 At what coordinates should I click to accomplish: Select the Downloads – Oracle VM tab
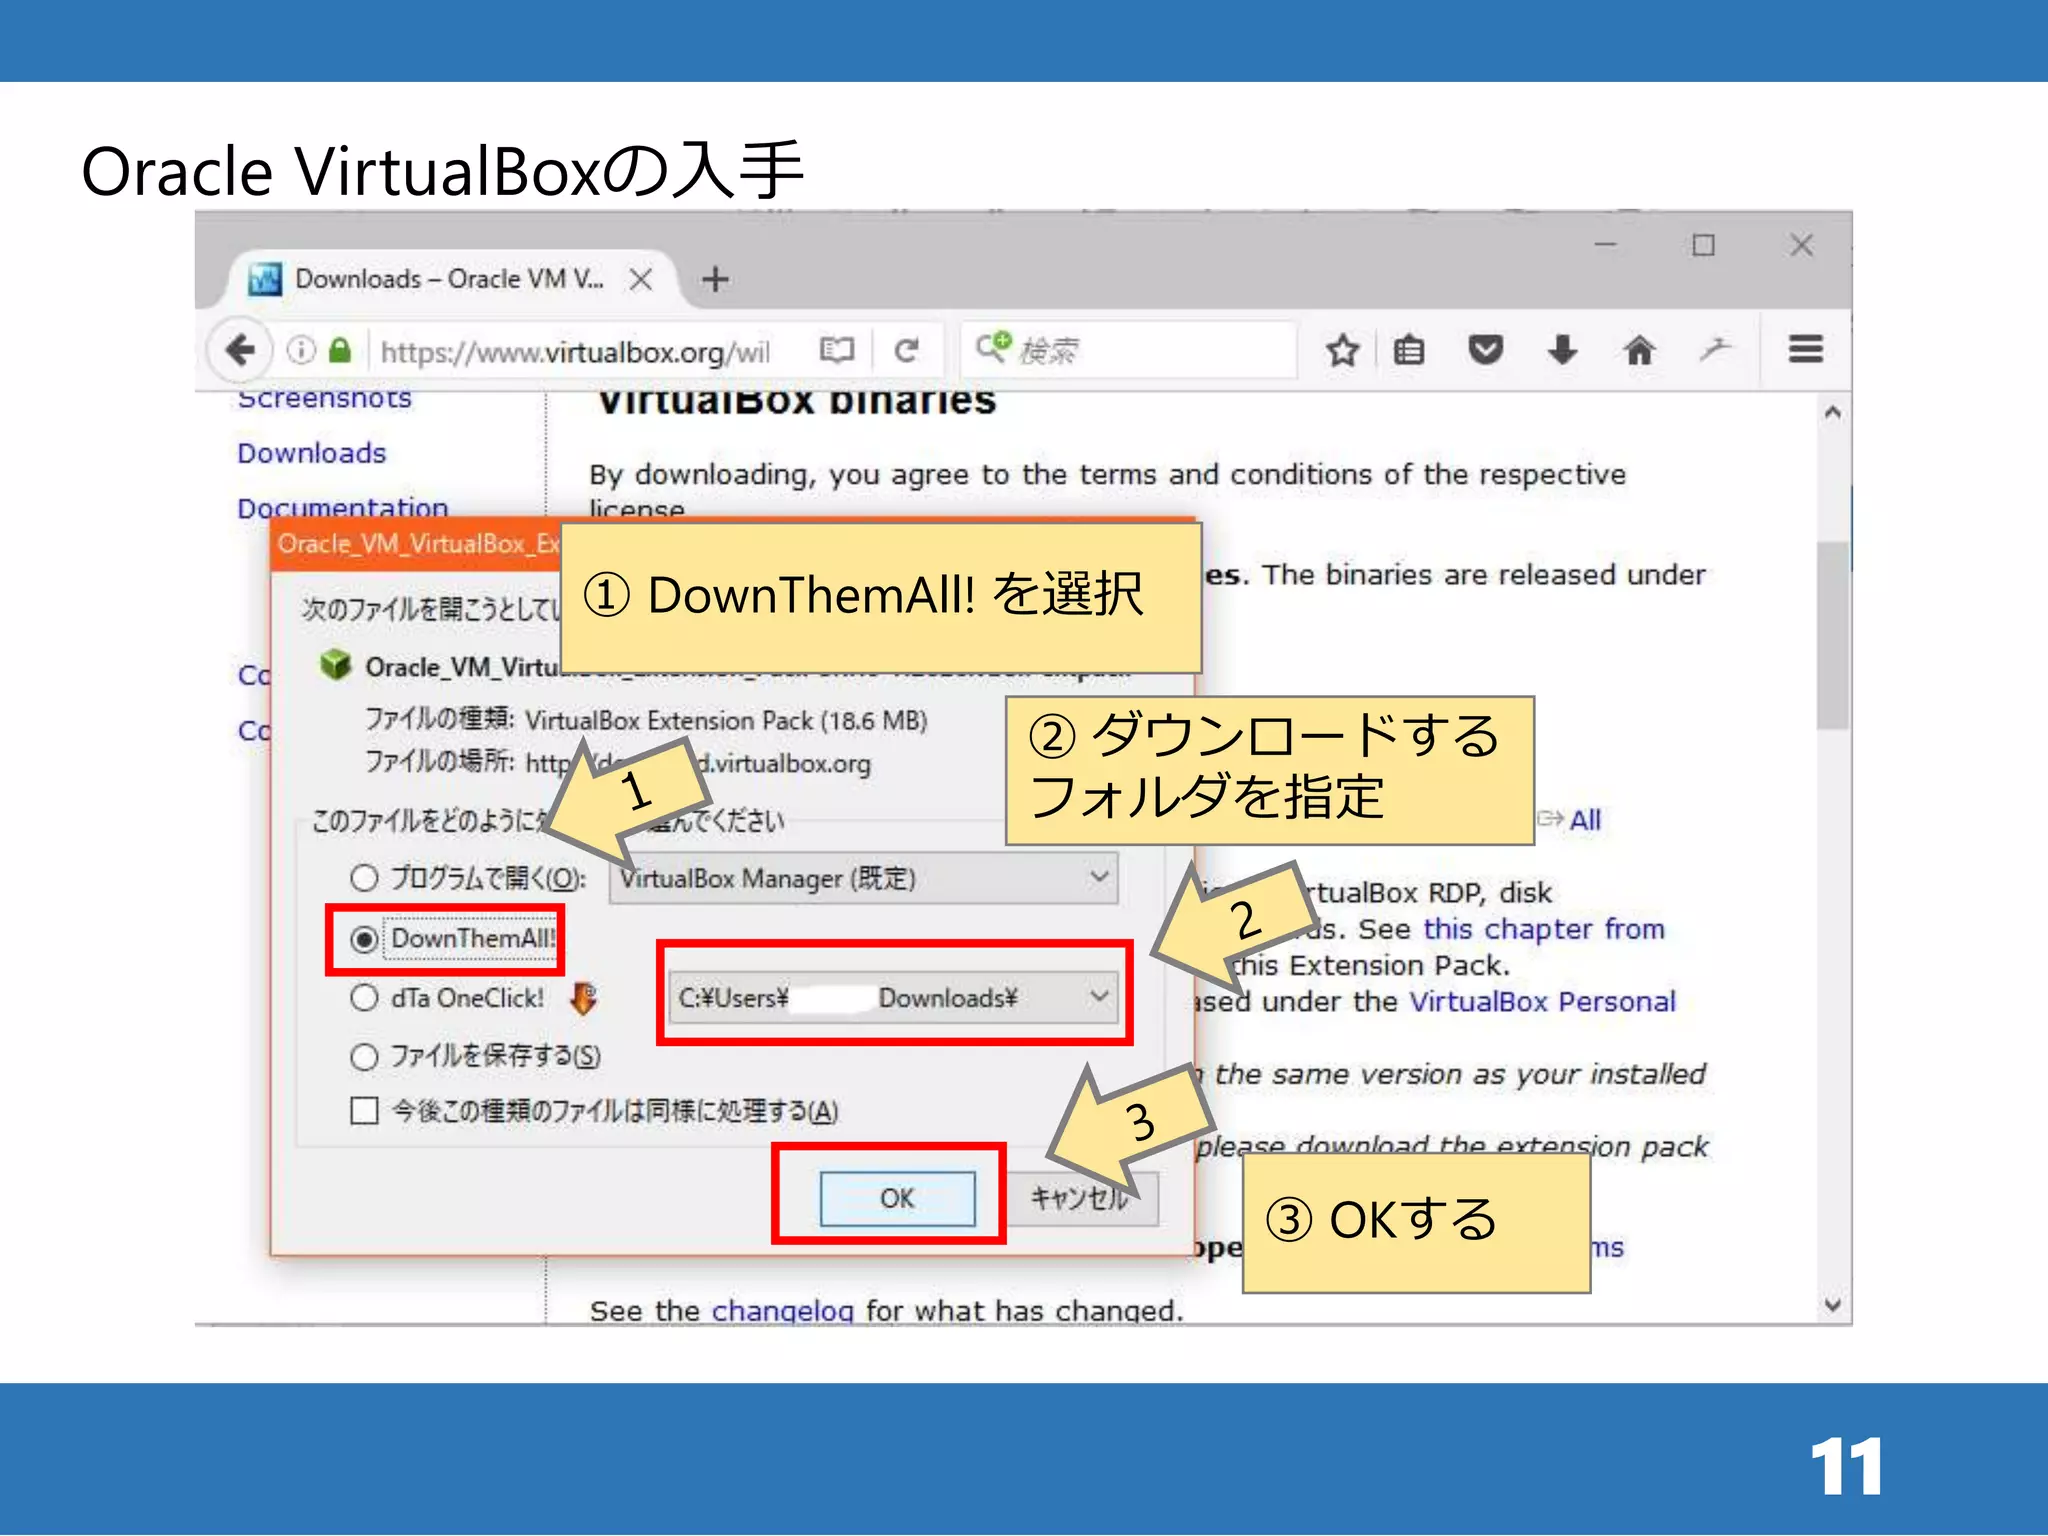pyautogui.click(x=450, y=279)
